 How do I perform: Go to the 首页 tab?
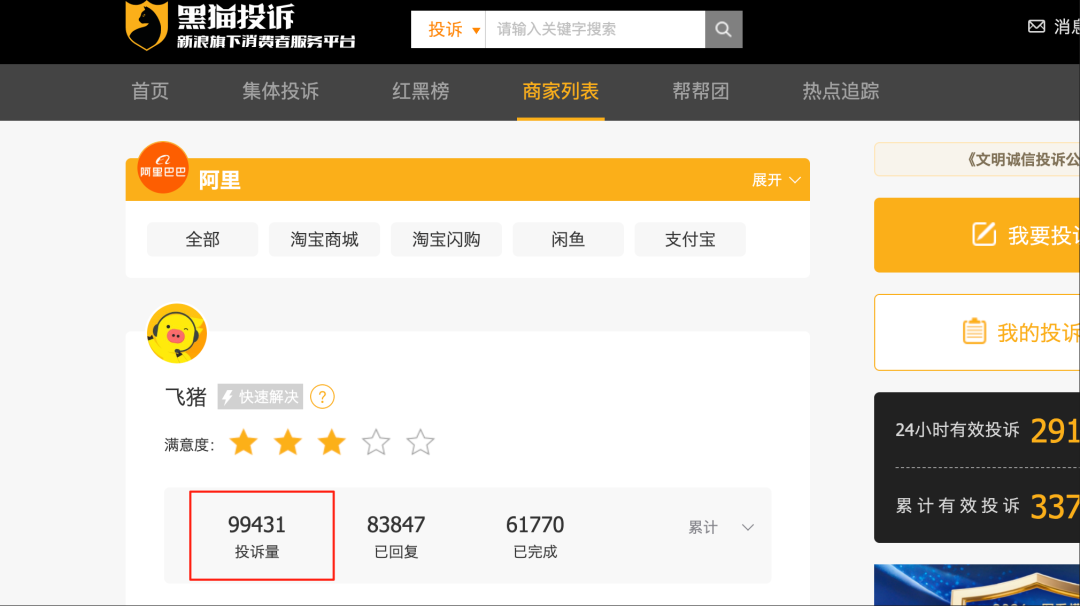coord(150,92)
